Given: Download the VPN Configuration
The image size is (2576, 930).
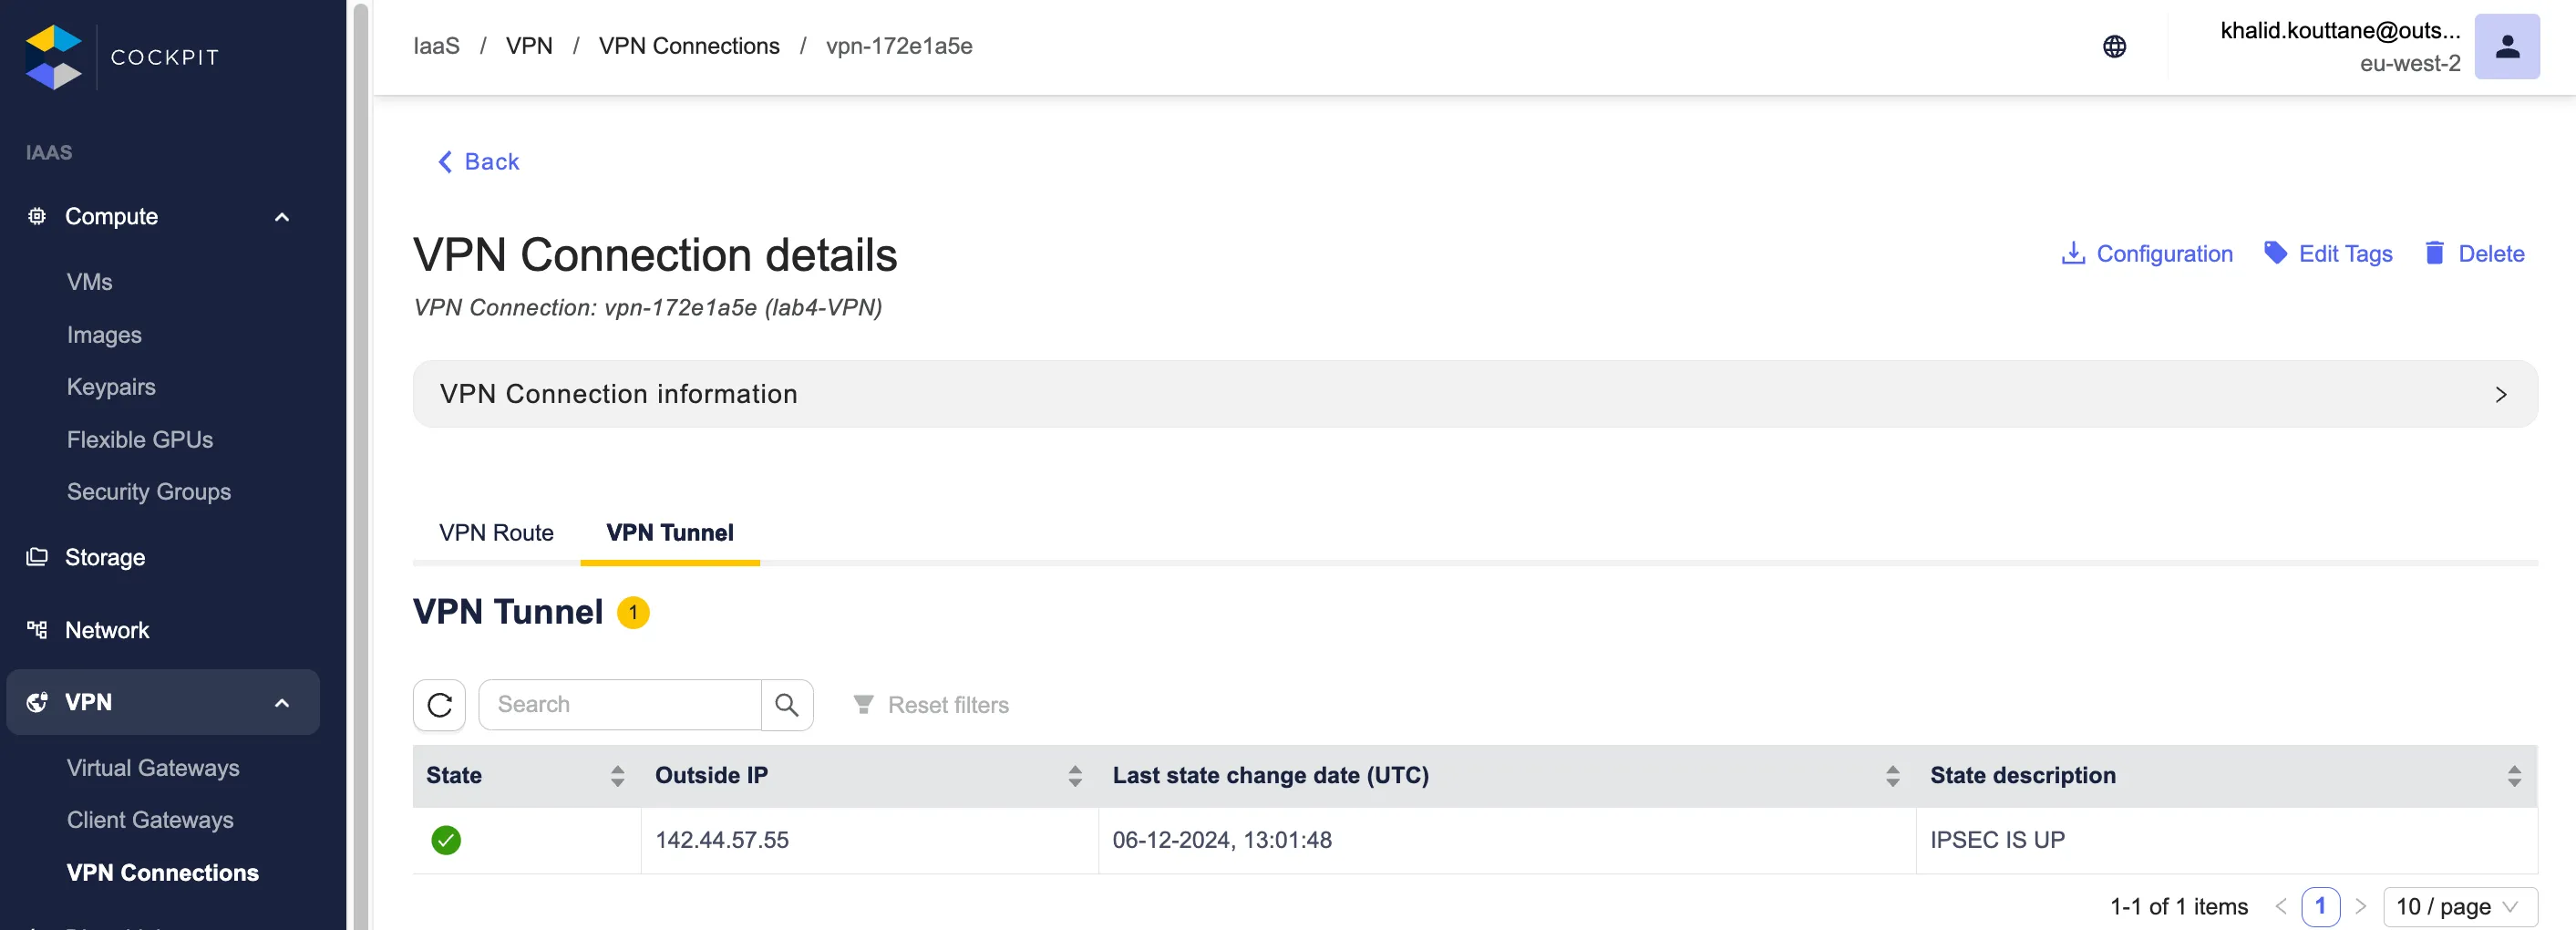Looking at the screenshot, I should (2146, 254).
